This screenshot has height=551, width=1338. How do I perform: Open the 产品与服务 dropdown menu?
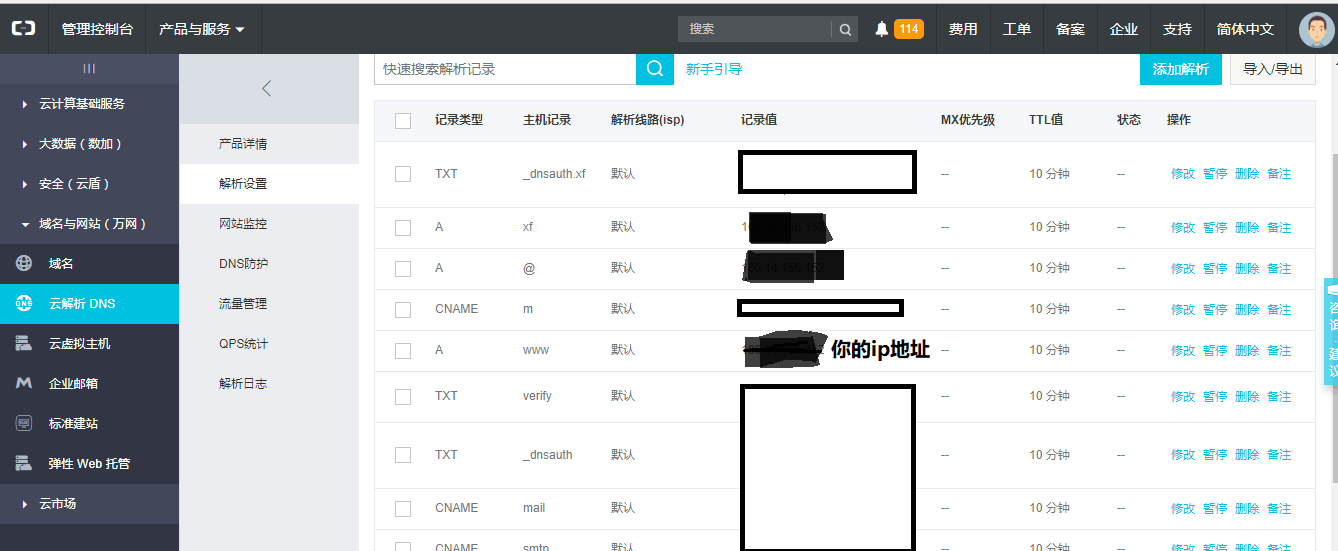pos(201,29)
